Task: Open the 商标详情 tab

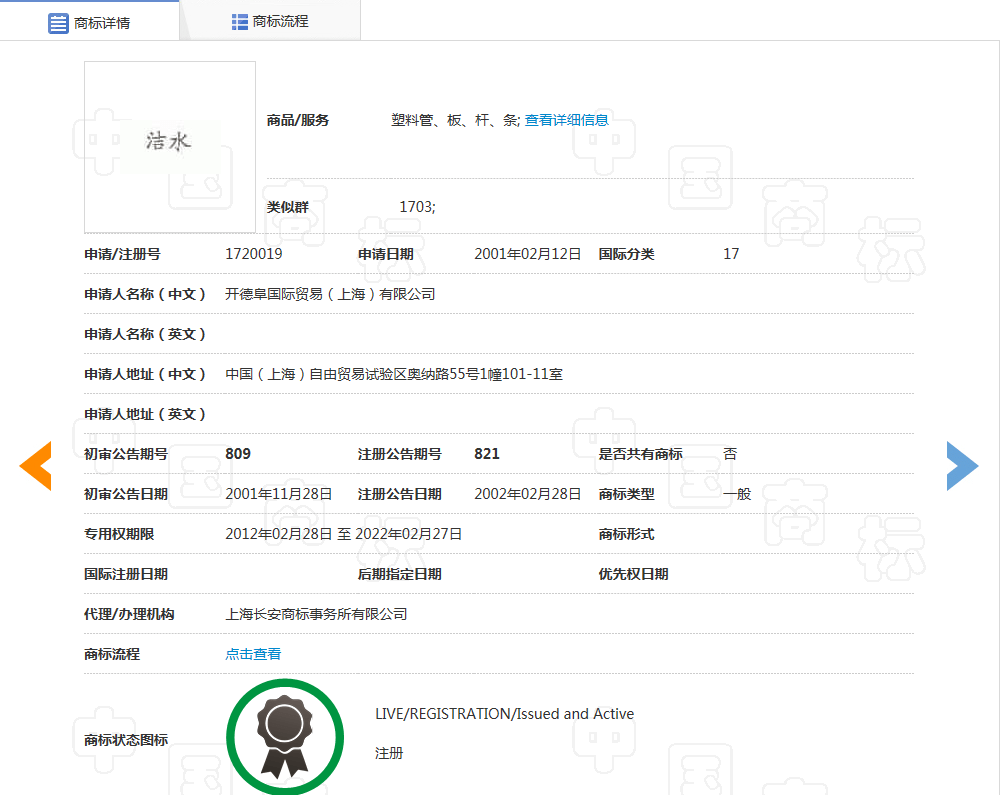Action: click(89, 22)
